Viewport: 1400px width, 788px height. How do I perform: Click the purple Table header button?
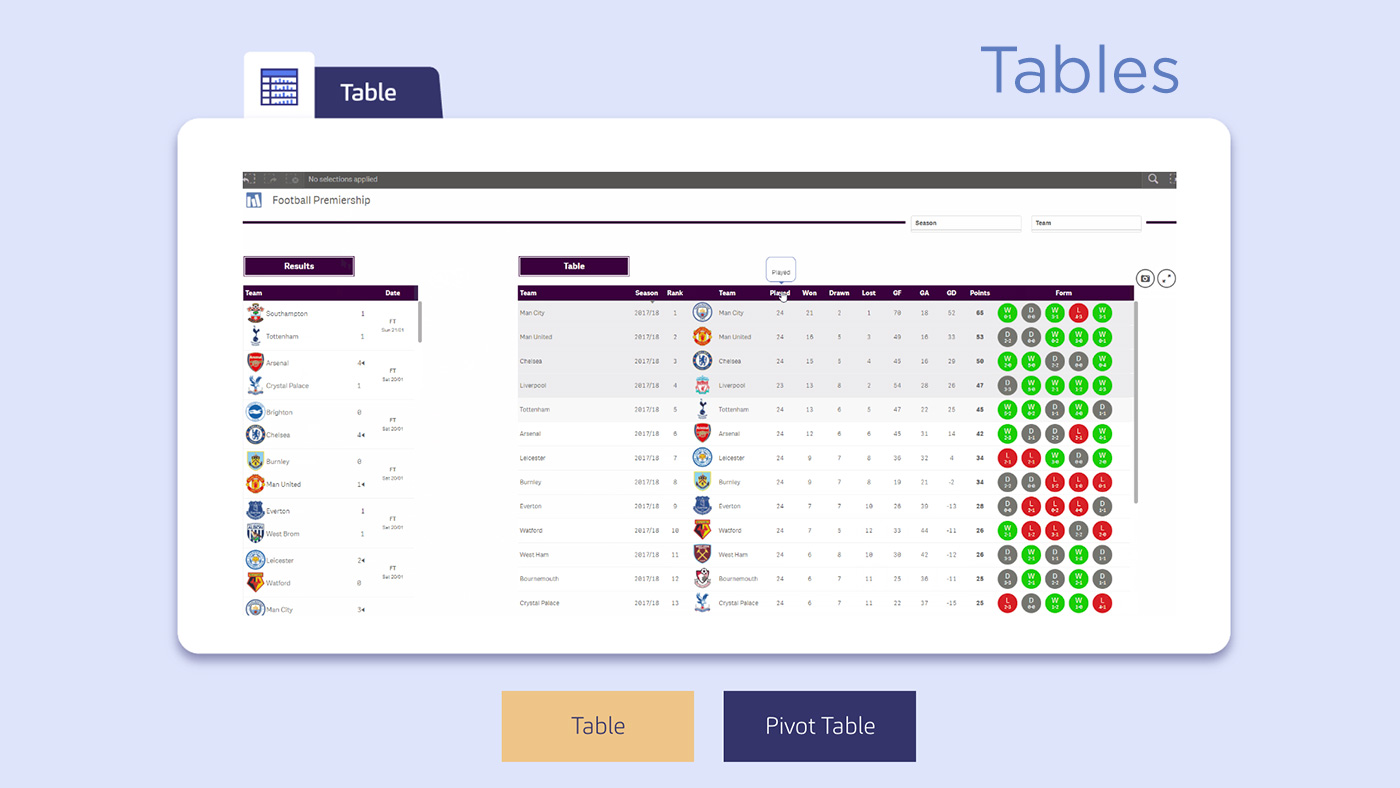coord(574,266)
